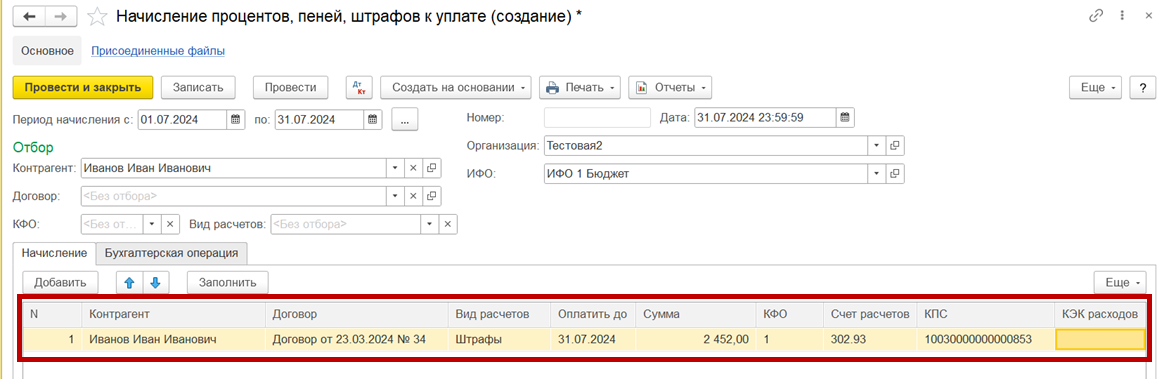Open the Отчеты dropdown menu
This screenshot has height=379, width=1157.
coord(671,88)
